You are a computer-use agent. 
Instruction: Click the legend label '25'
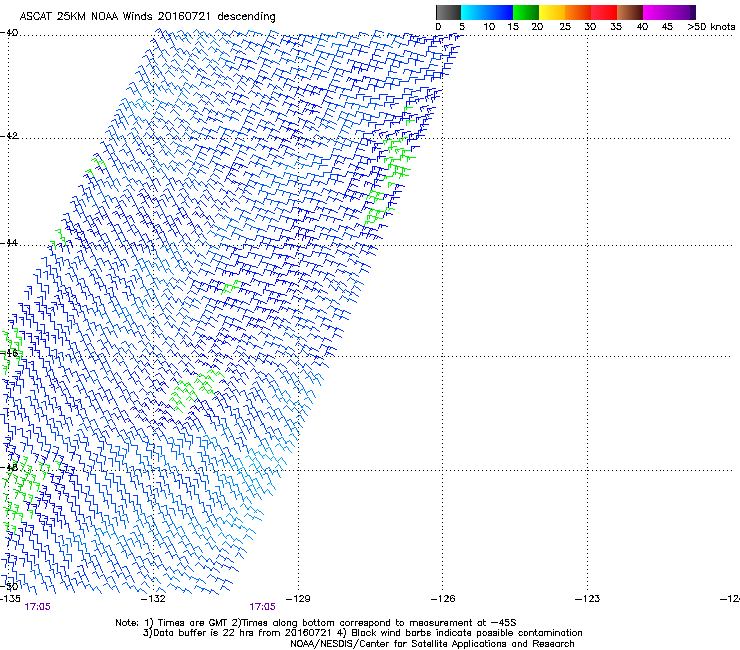coord(565,27)
